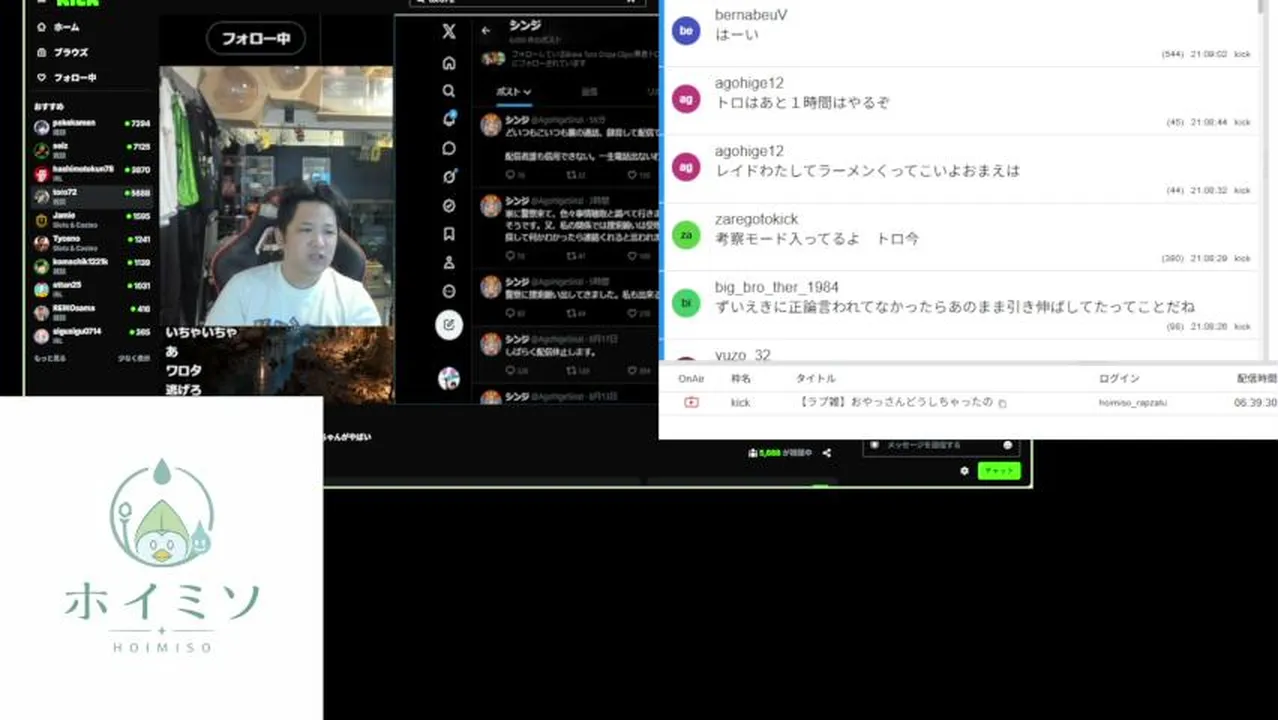Expand recommended list with もっと見る
The height and width of the screenshot is (720, 1278).
(50, 357)
